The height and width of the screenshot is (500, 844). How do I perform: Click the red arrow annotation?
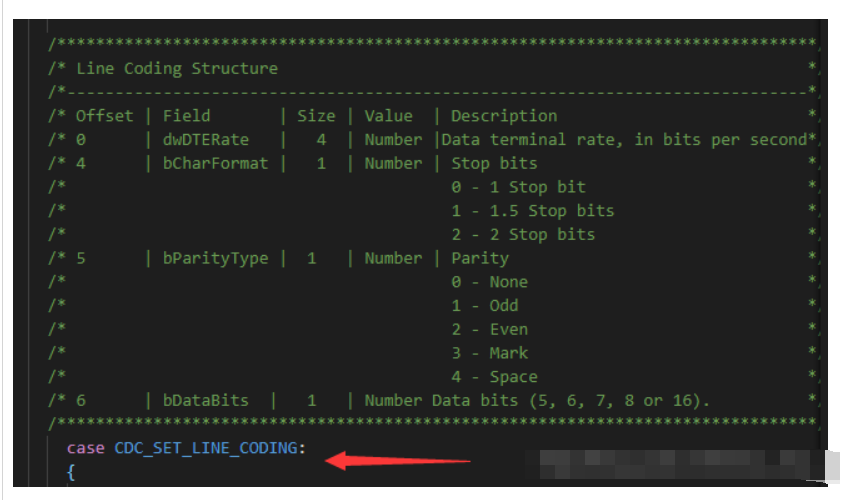pos(398,461)
